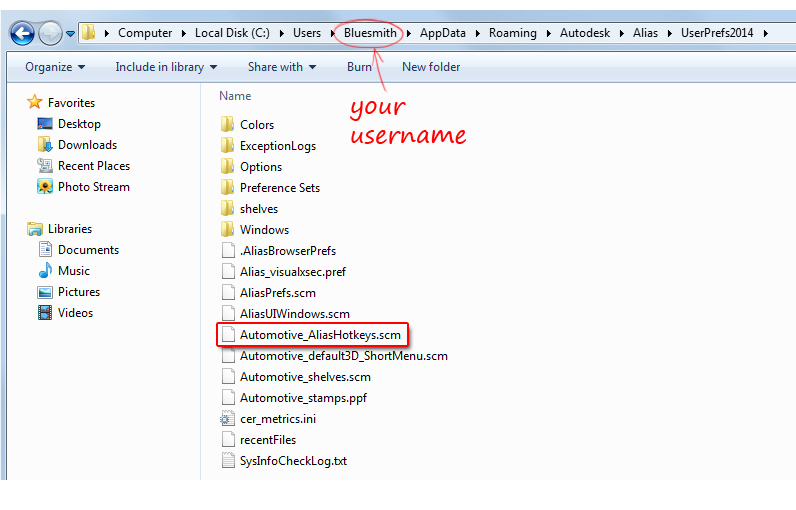Click the Libraries icon in navigation pane
This screenshot has width=796, height=510.
point(35,229)
